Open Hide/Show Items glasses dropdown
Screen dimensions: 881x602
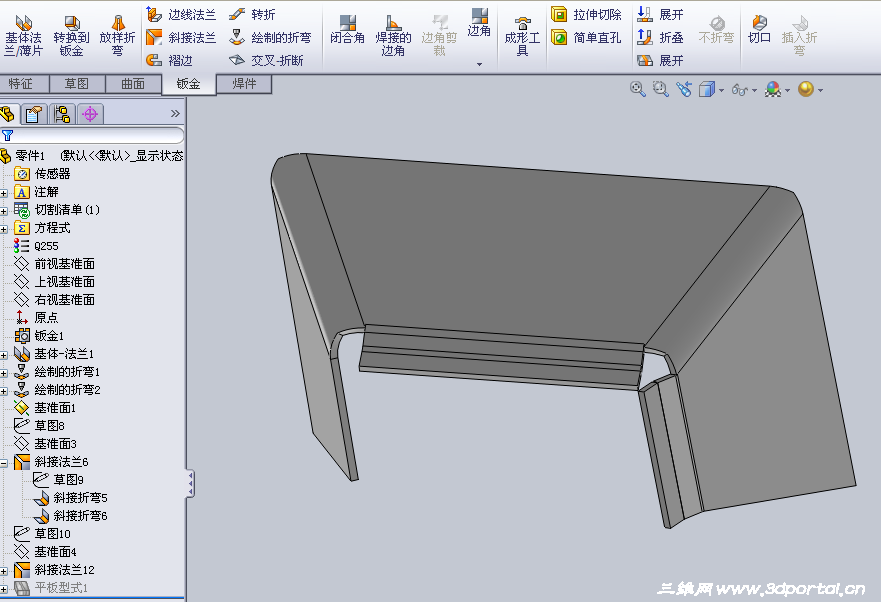[x=754, y=90]
